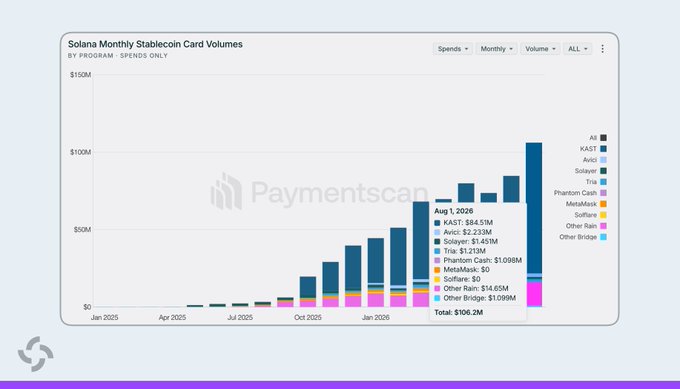
Task: Click the Apr 2025 axis label
Action: point(172,317)
